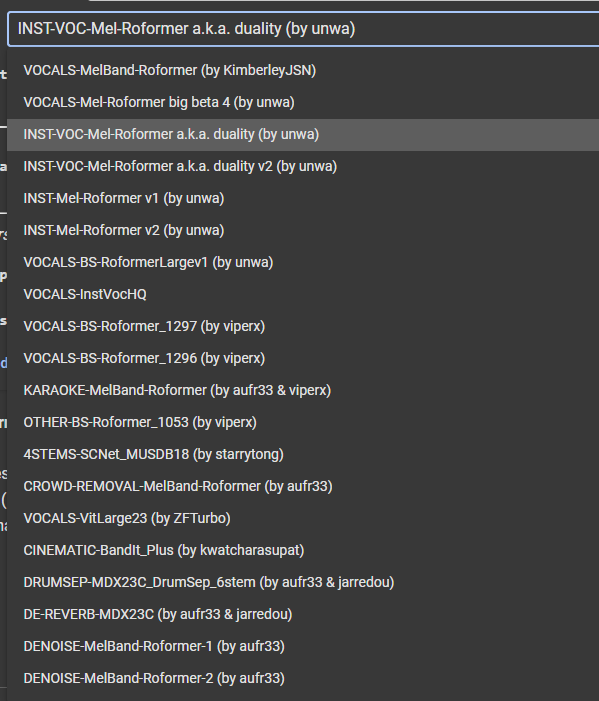Viewport: 599px width, 701px height.
Task: Choose CROWD-REMOVAL-MelBand-Roformer option
Action: click(303, 486)
